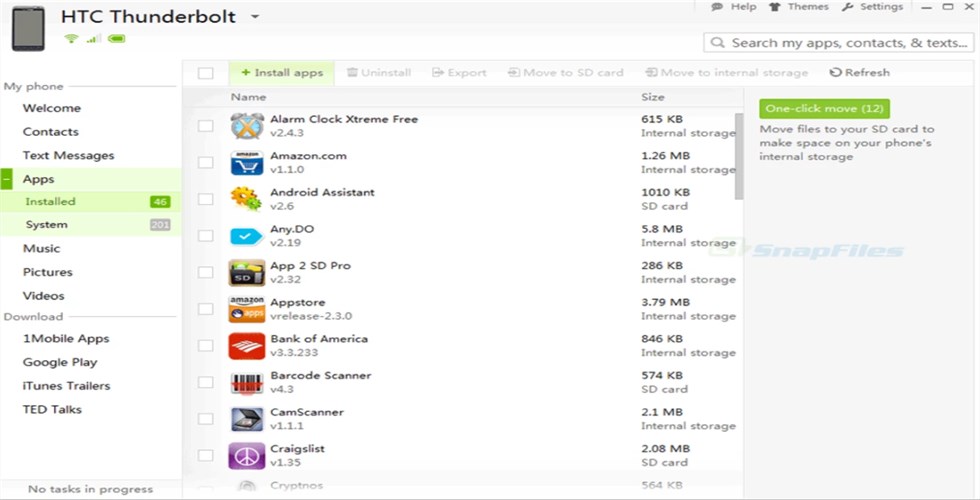Click the HTC Thunderbolt phone image

[x=29, y=28]
